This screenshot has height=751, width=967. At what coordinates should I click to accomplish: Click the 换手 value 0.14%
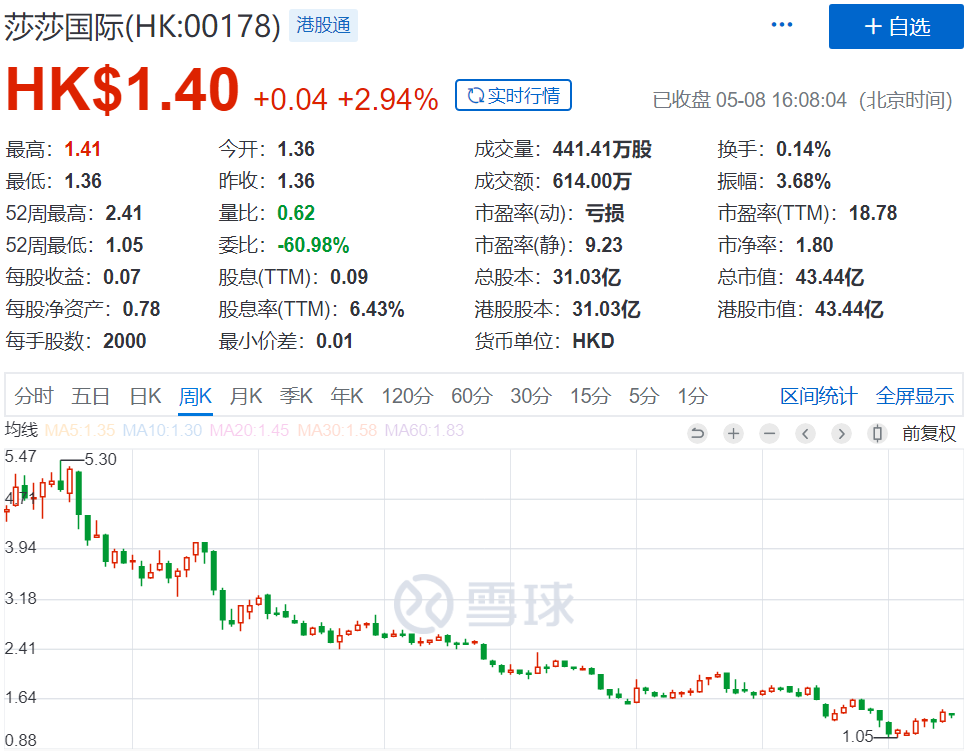[x=803, y=149]
